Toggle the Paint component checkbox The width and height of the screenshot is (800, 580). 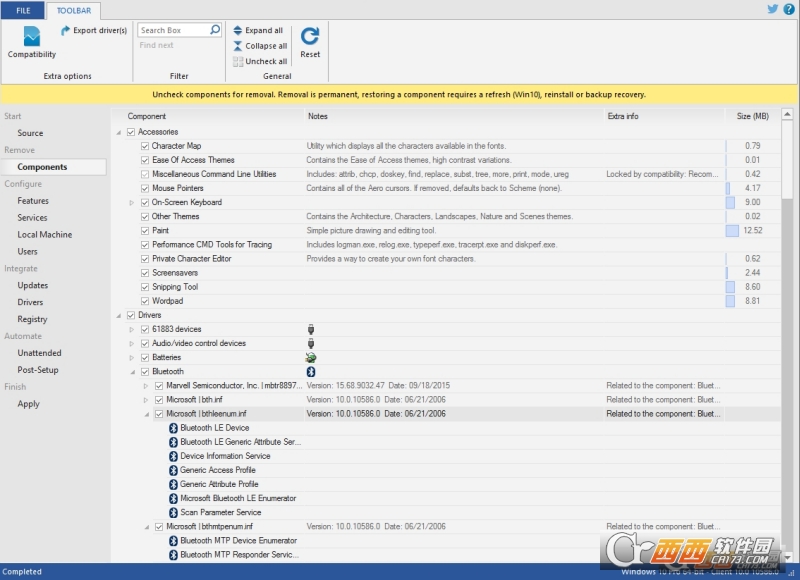[x=145, y=231]
